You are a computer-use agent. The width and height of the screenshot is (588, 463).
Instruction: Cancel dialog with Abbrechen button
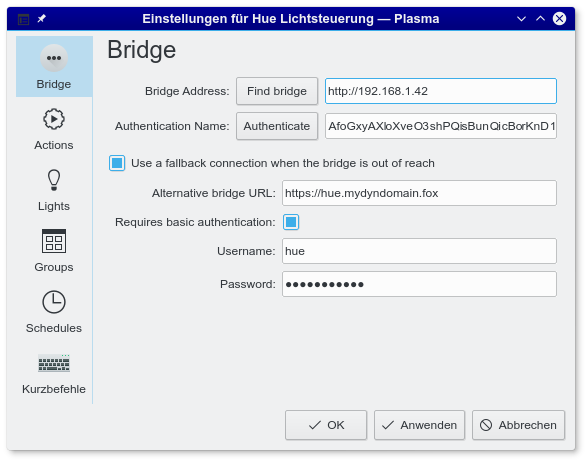[518, 425]
